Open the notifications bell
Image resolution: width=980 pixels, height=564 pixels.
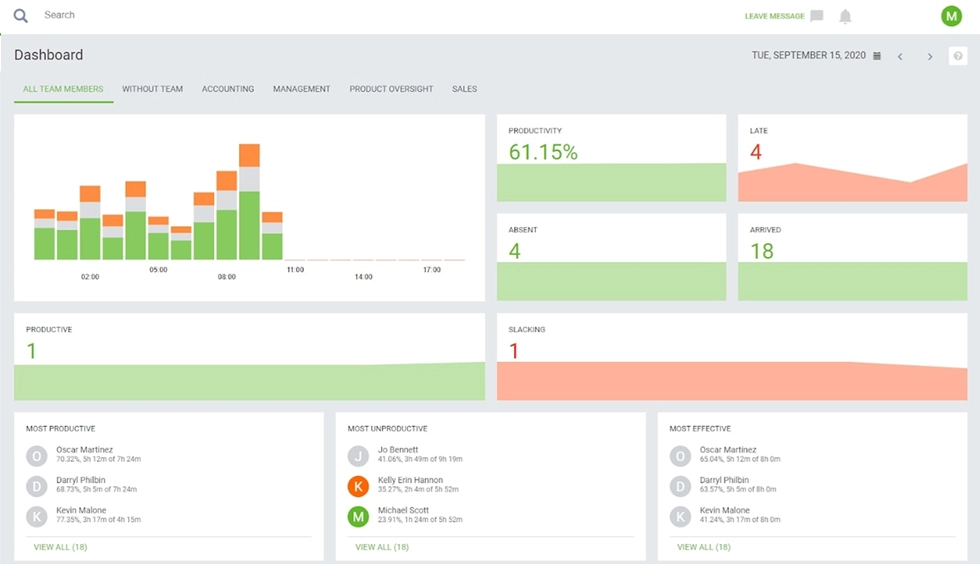click(845, 16)
